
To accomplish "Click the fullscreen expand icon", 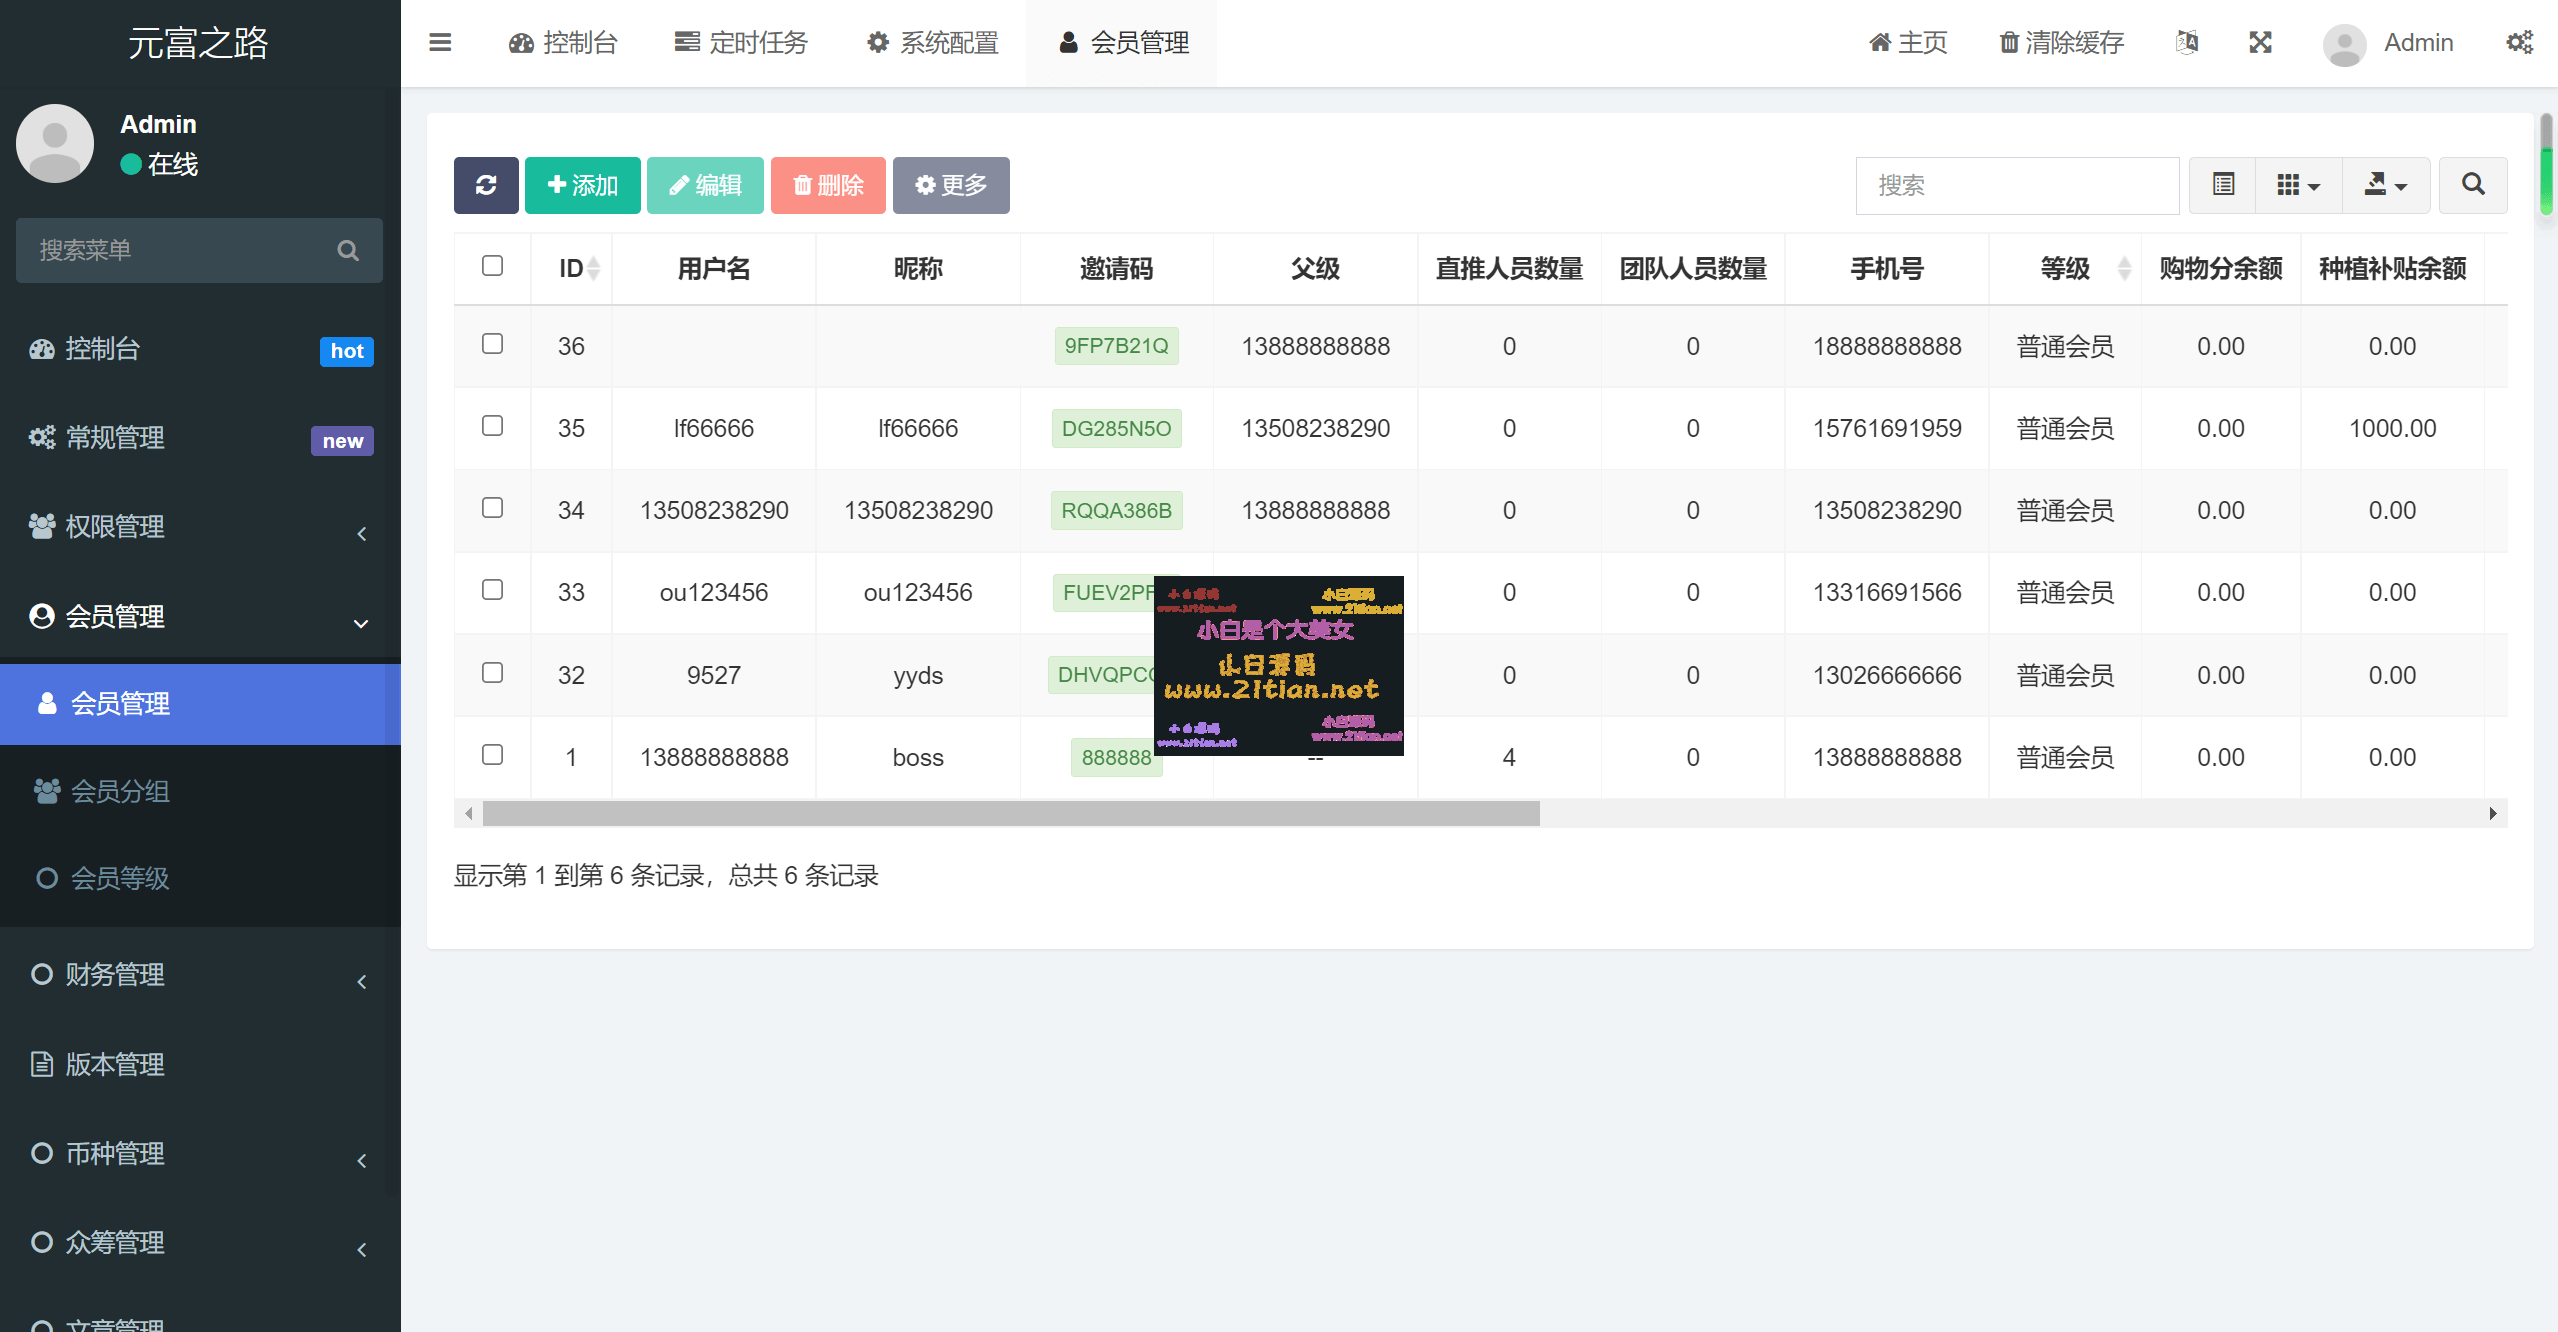I will 2260,42.
